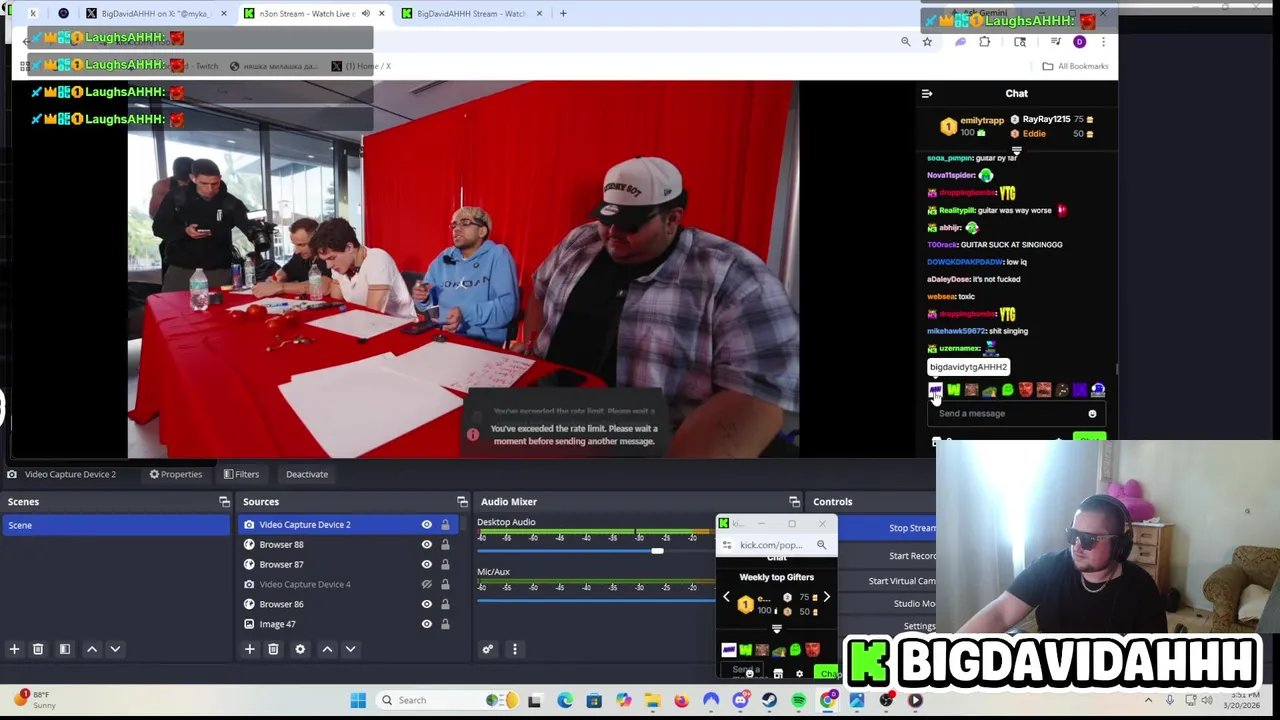Screen dimensions: 1280x720
Task: Open source properties gear in Sources panel
Action: click(300, 649)
